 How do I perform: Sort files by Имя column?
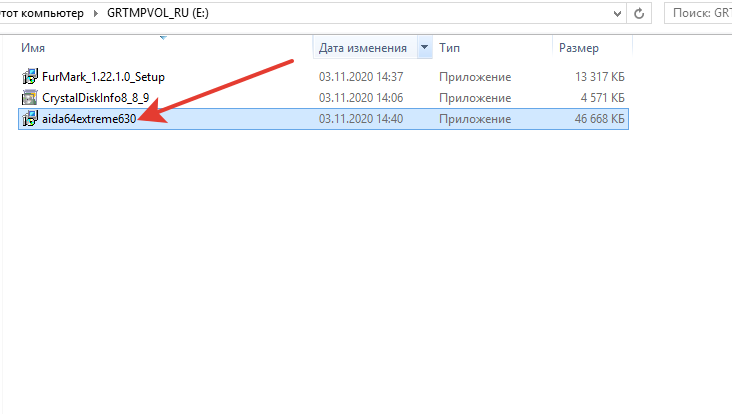[x=33, y=48]
